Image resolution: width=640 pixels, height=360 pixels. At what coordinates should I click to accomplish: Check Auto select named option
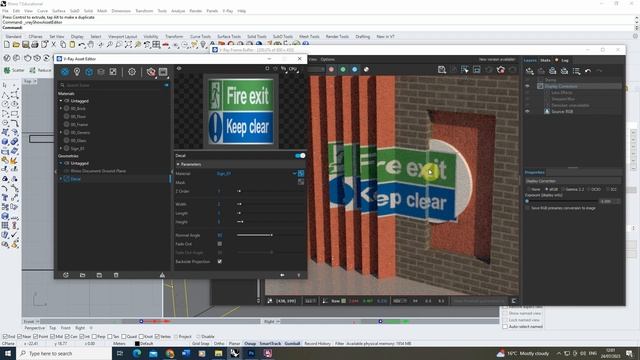(x=505, y=327)
